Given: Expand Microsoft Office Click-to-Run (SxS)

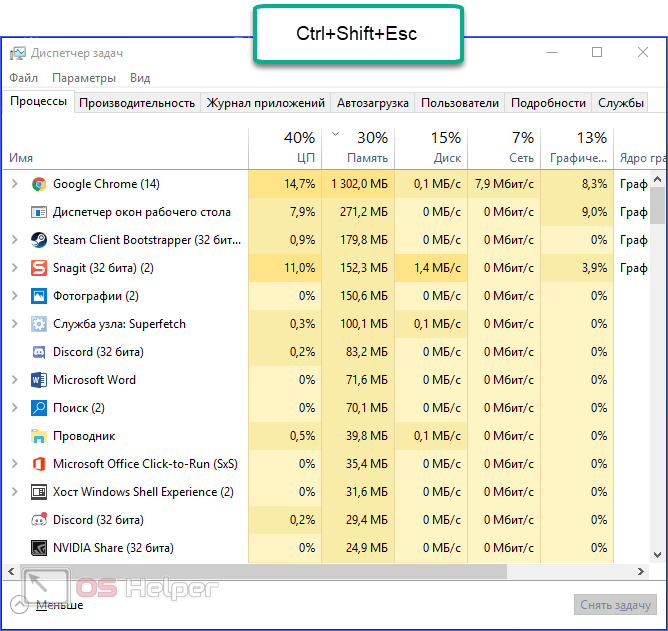Looking at the screenshot, I should 14,464.
